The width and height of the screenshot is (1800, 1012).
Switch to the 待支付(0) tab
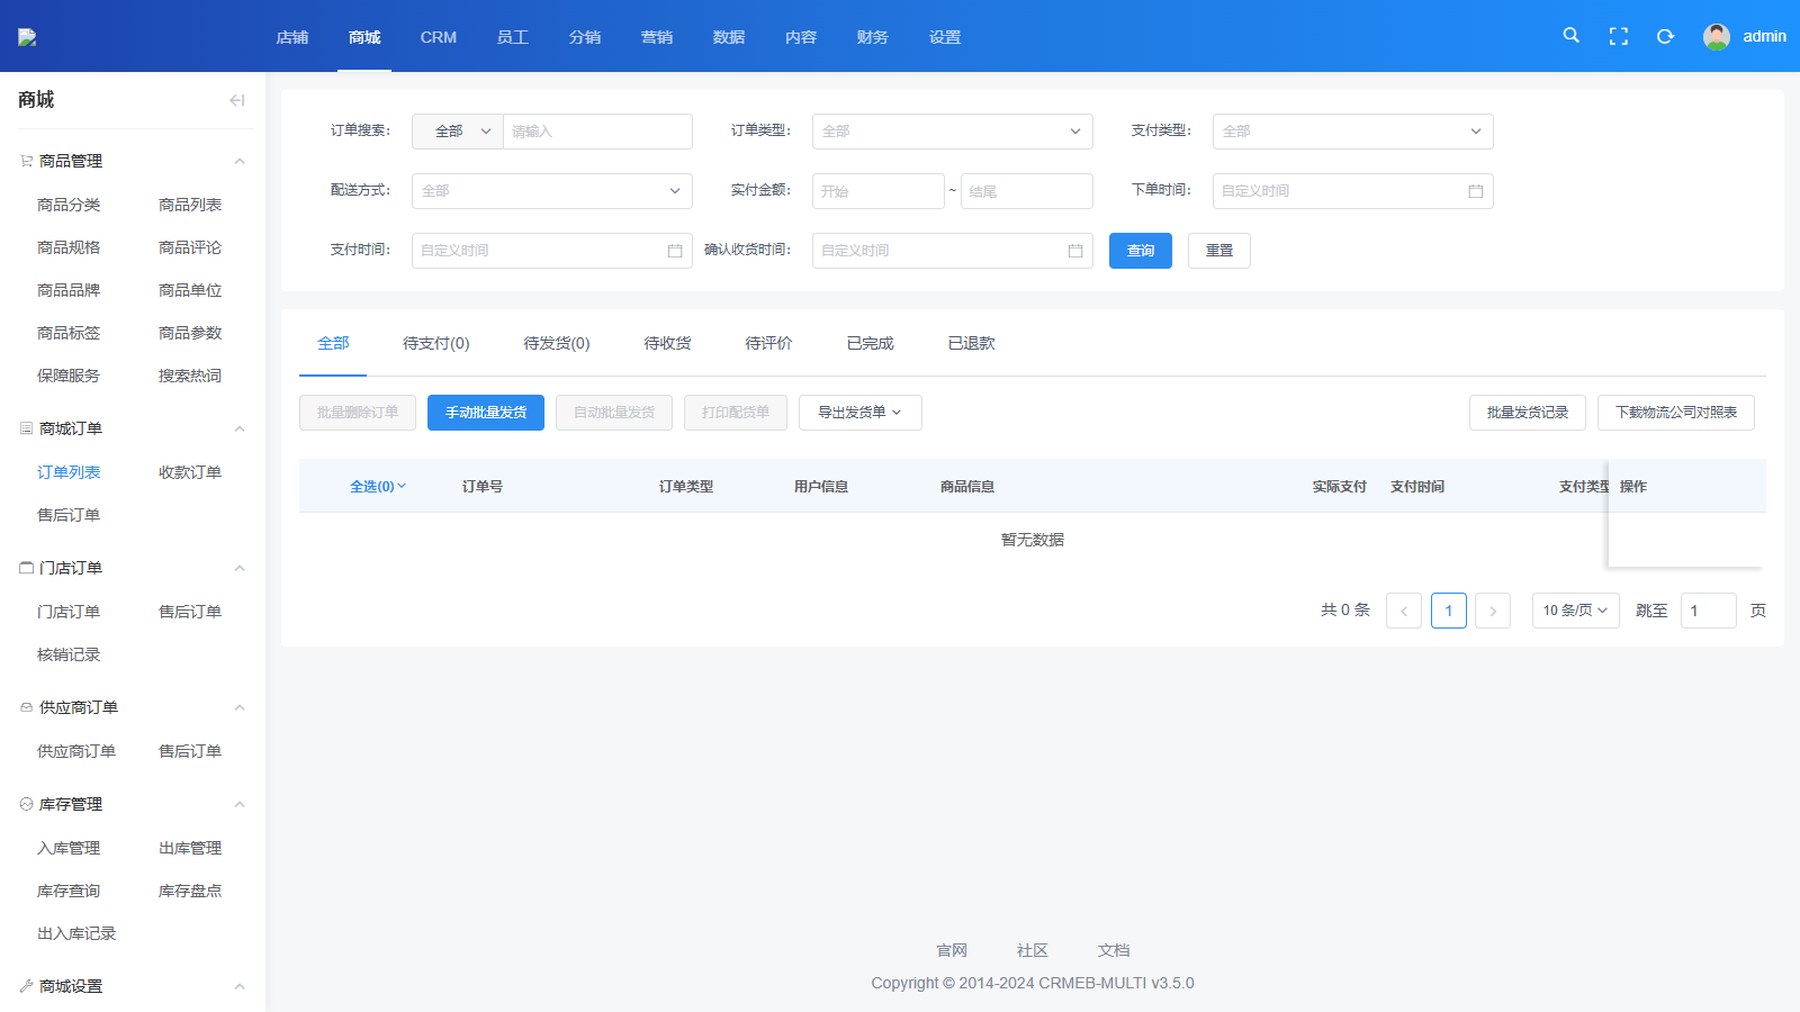coord(436,343)
